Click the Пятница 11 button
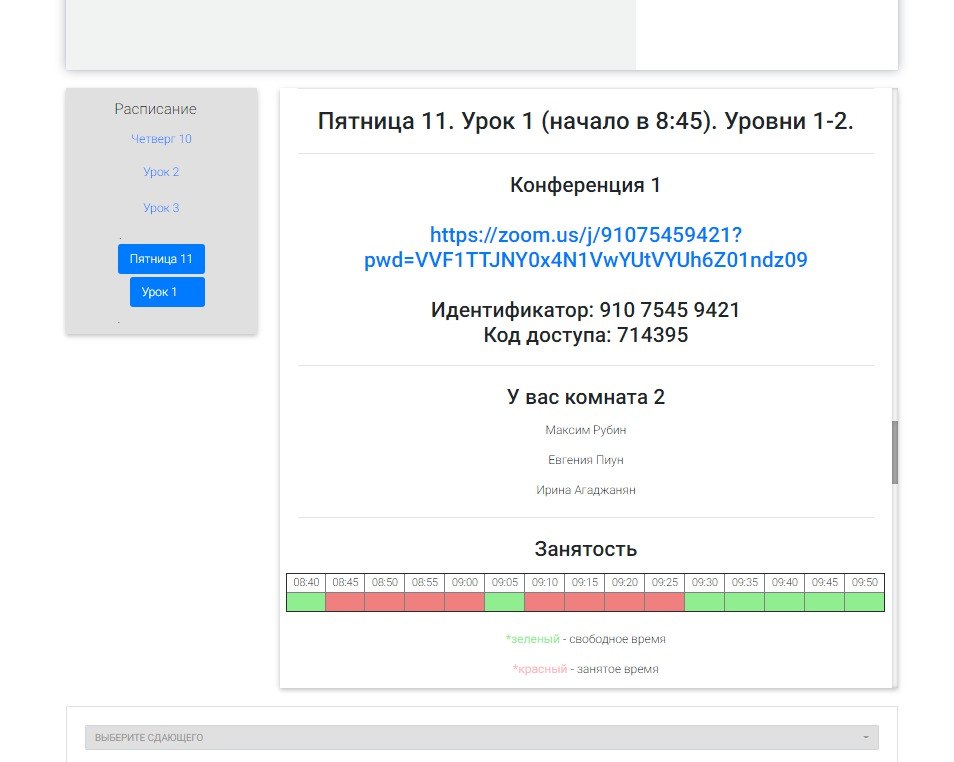The height and width of the screenshot is (762, 954). click(161, 259)
